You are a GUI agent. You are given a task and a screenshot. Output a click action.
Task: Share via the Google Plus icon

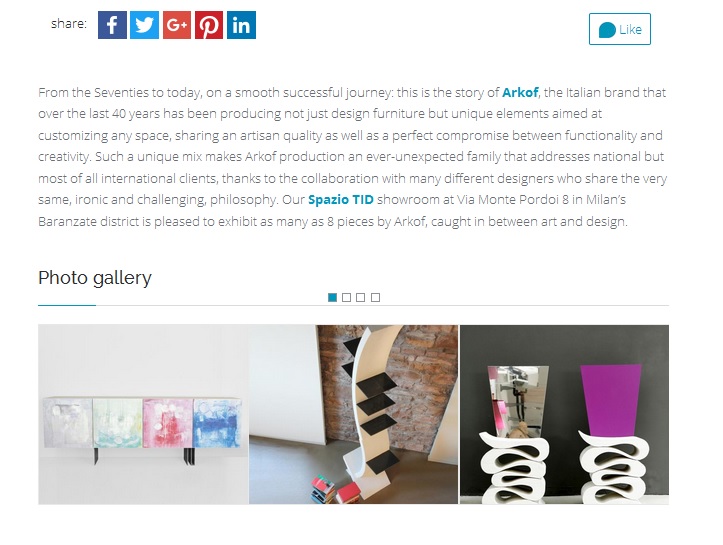tap(177, 25)
